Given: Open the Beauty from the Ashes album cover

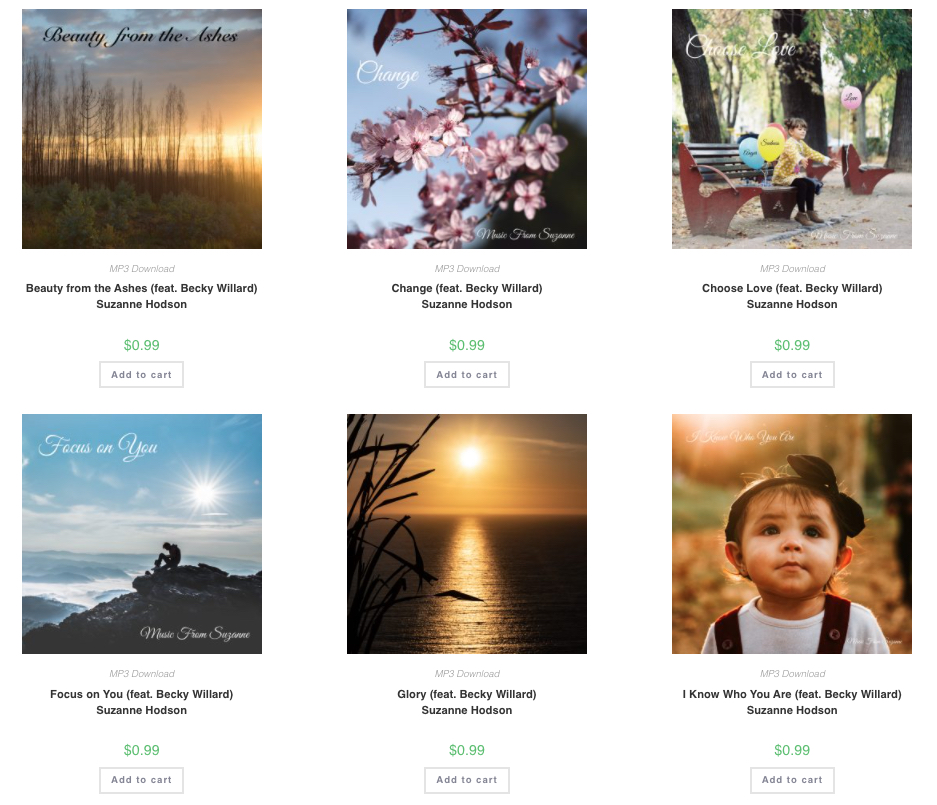Looking at the screenshot, I should click(x=142, y=128).
